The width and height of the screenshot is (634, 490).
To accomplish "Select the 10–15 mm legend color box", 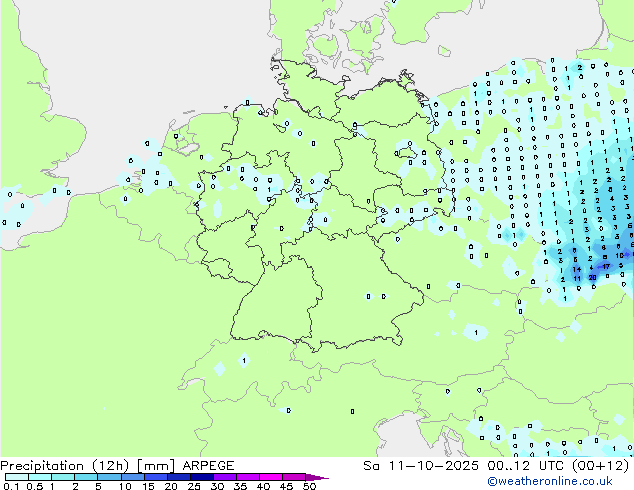I will pyautogui.click(x=132, y=477).
